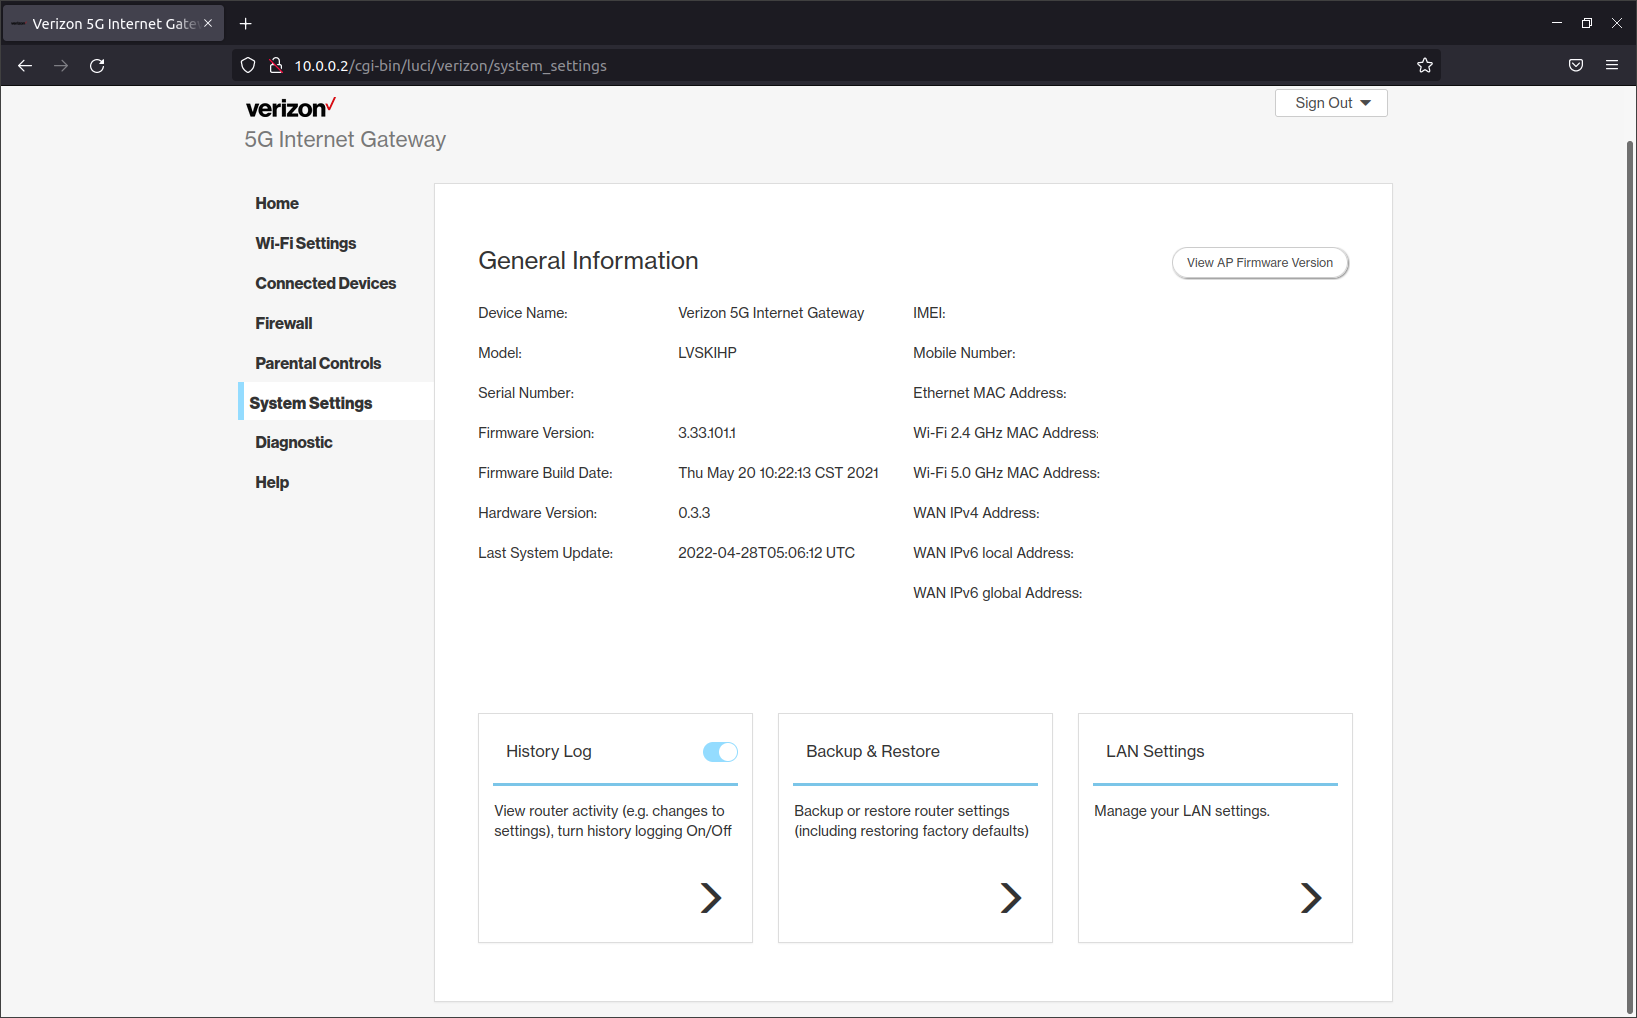Open the Diagnostic page

pos(294,442)
